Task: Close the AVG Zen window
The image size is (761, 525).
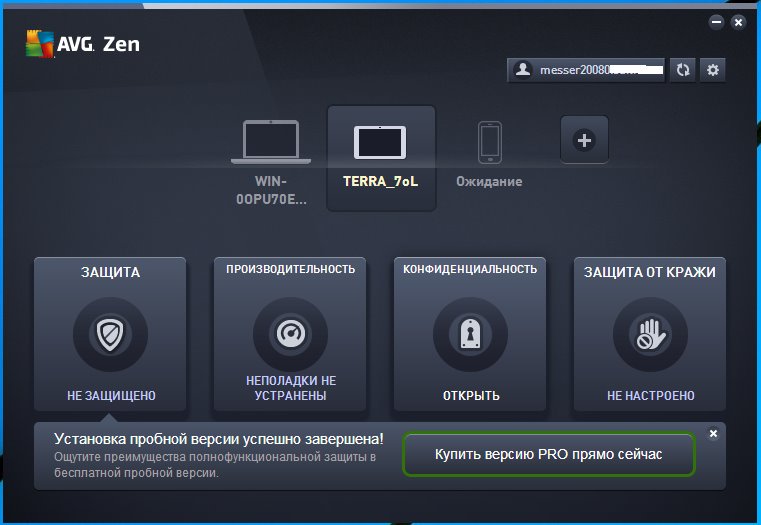Action: 738,22
